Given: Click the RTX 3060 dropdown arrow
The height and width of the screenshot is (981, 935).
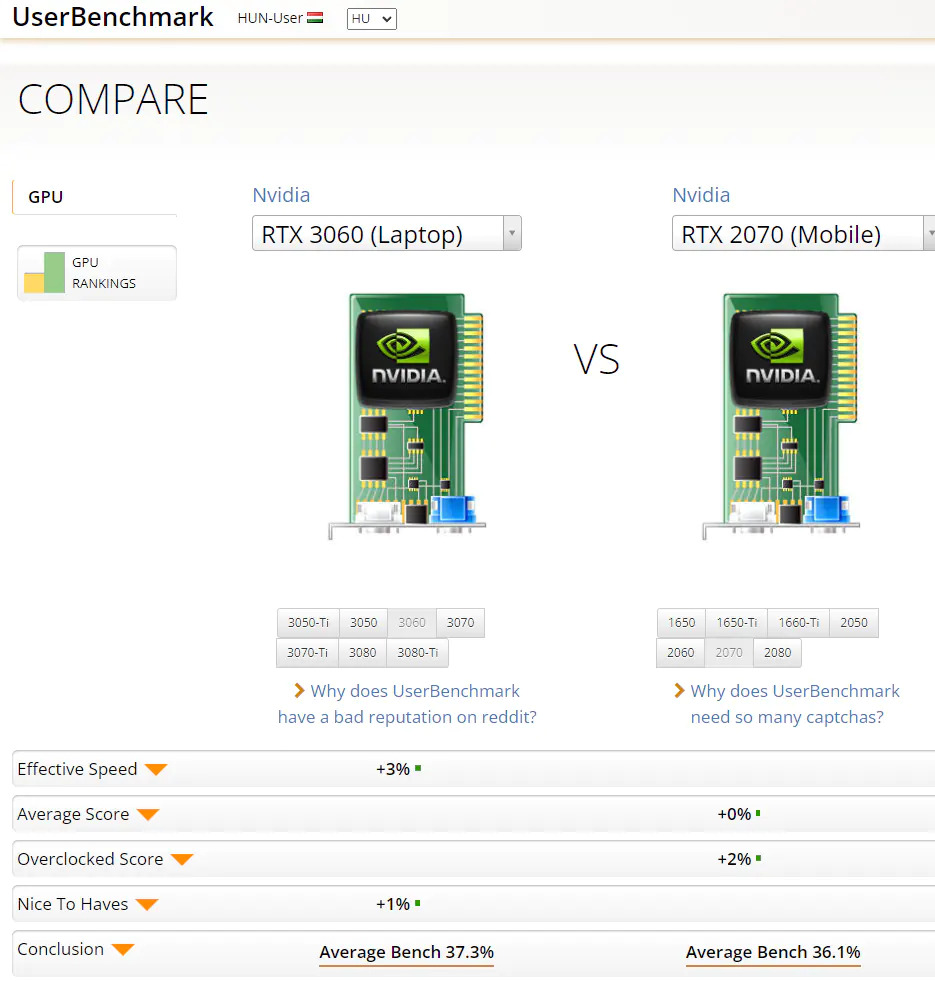Looking at the screenshot, I should [512, 233].
